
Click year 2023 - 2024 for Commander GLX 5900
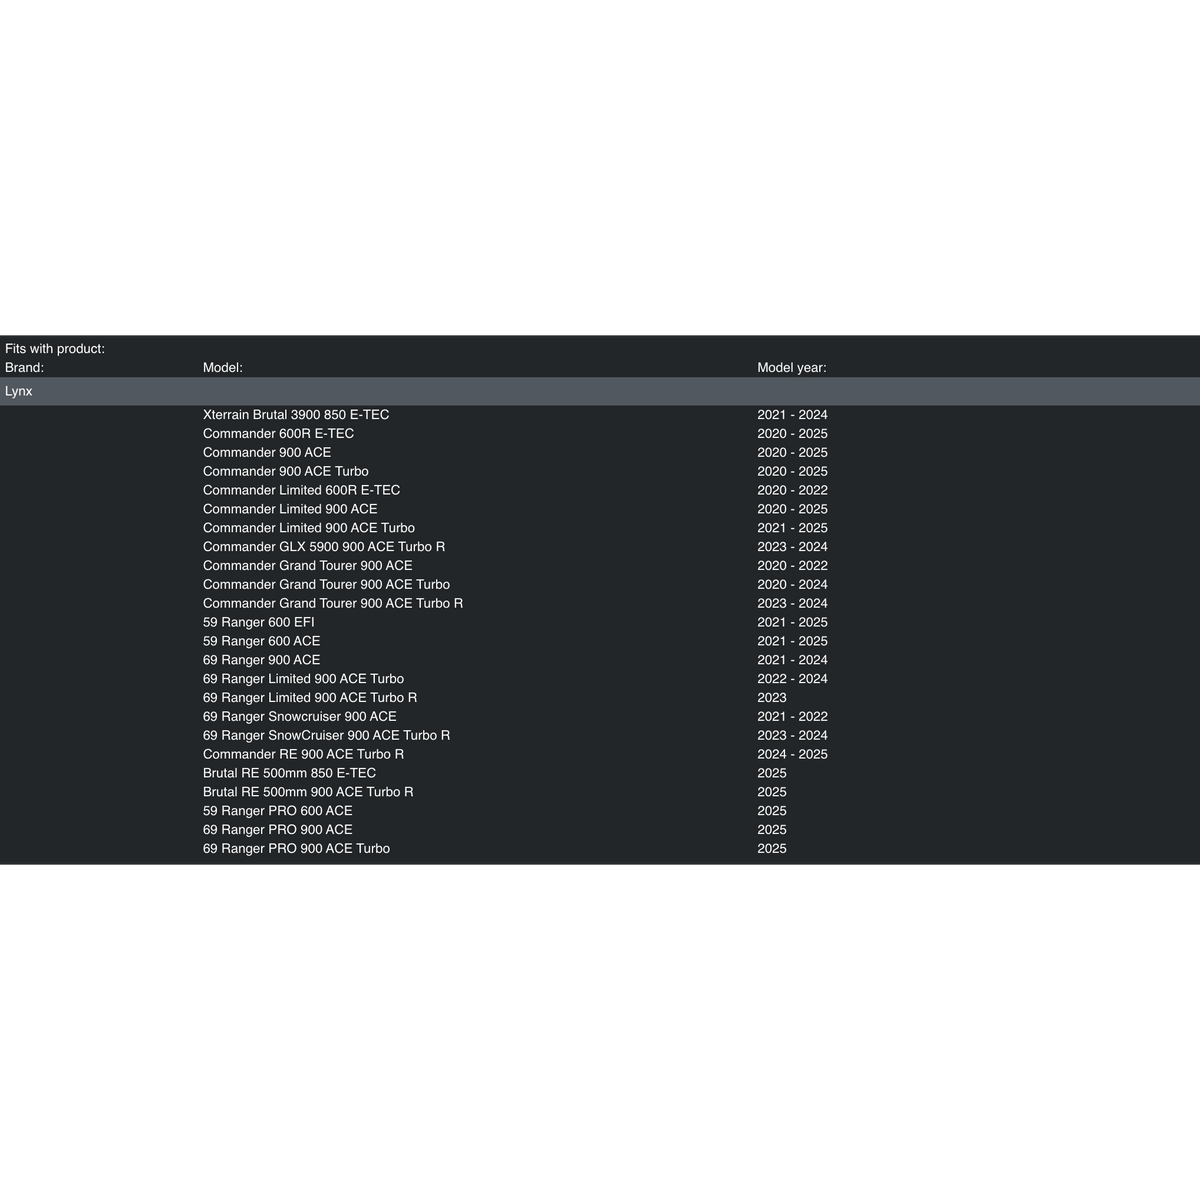tap(792, 547)
